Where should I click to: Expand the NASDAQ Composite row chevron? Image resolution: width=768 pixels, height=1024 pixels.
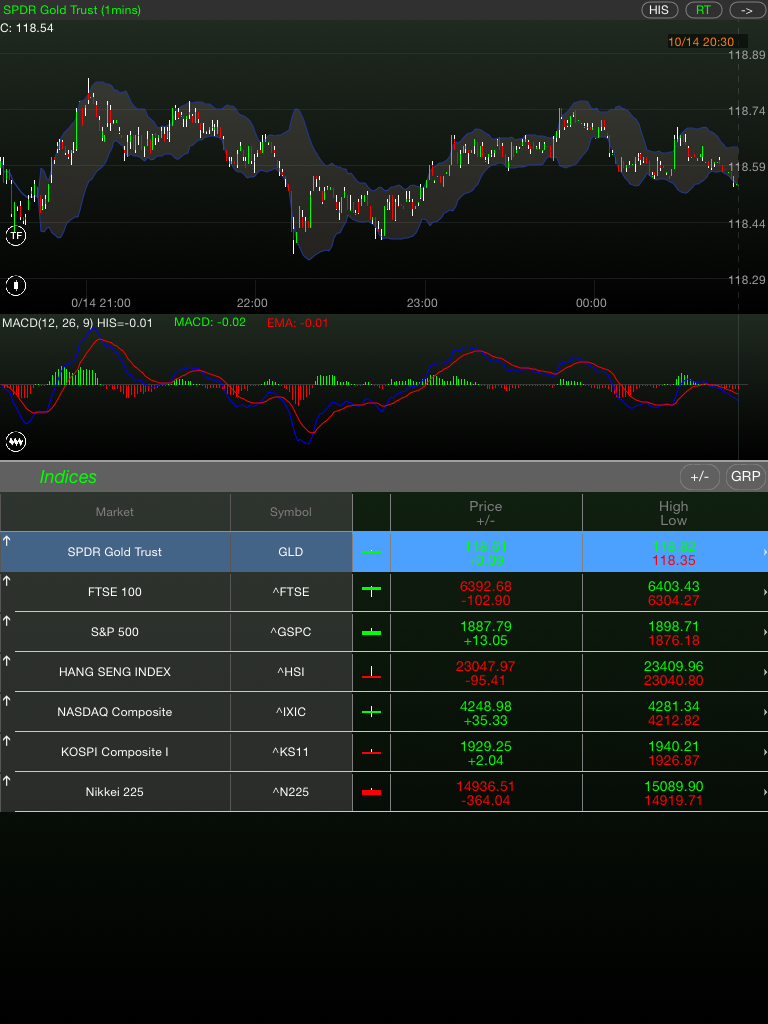coord(764,712)
